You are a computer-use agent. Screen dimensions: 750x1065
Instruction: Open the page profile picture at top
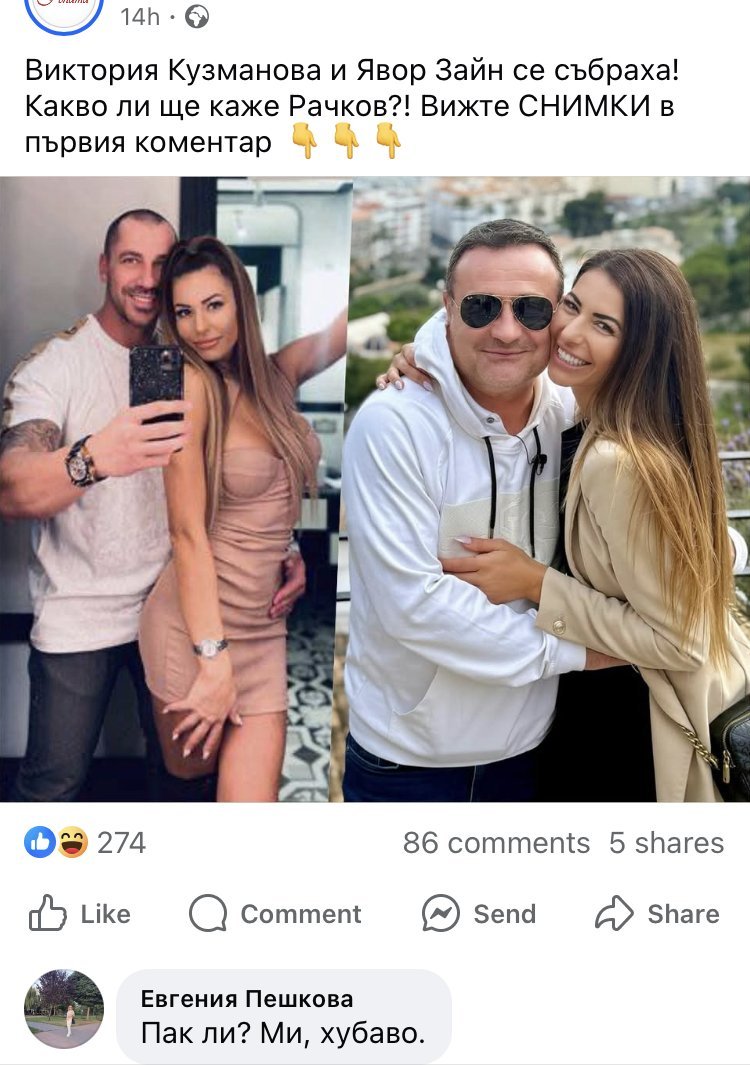pos(63,10)
